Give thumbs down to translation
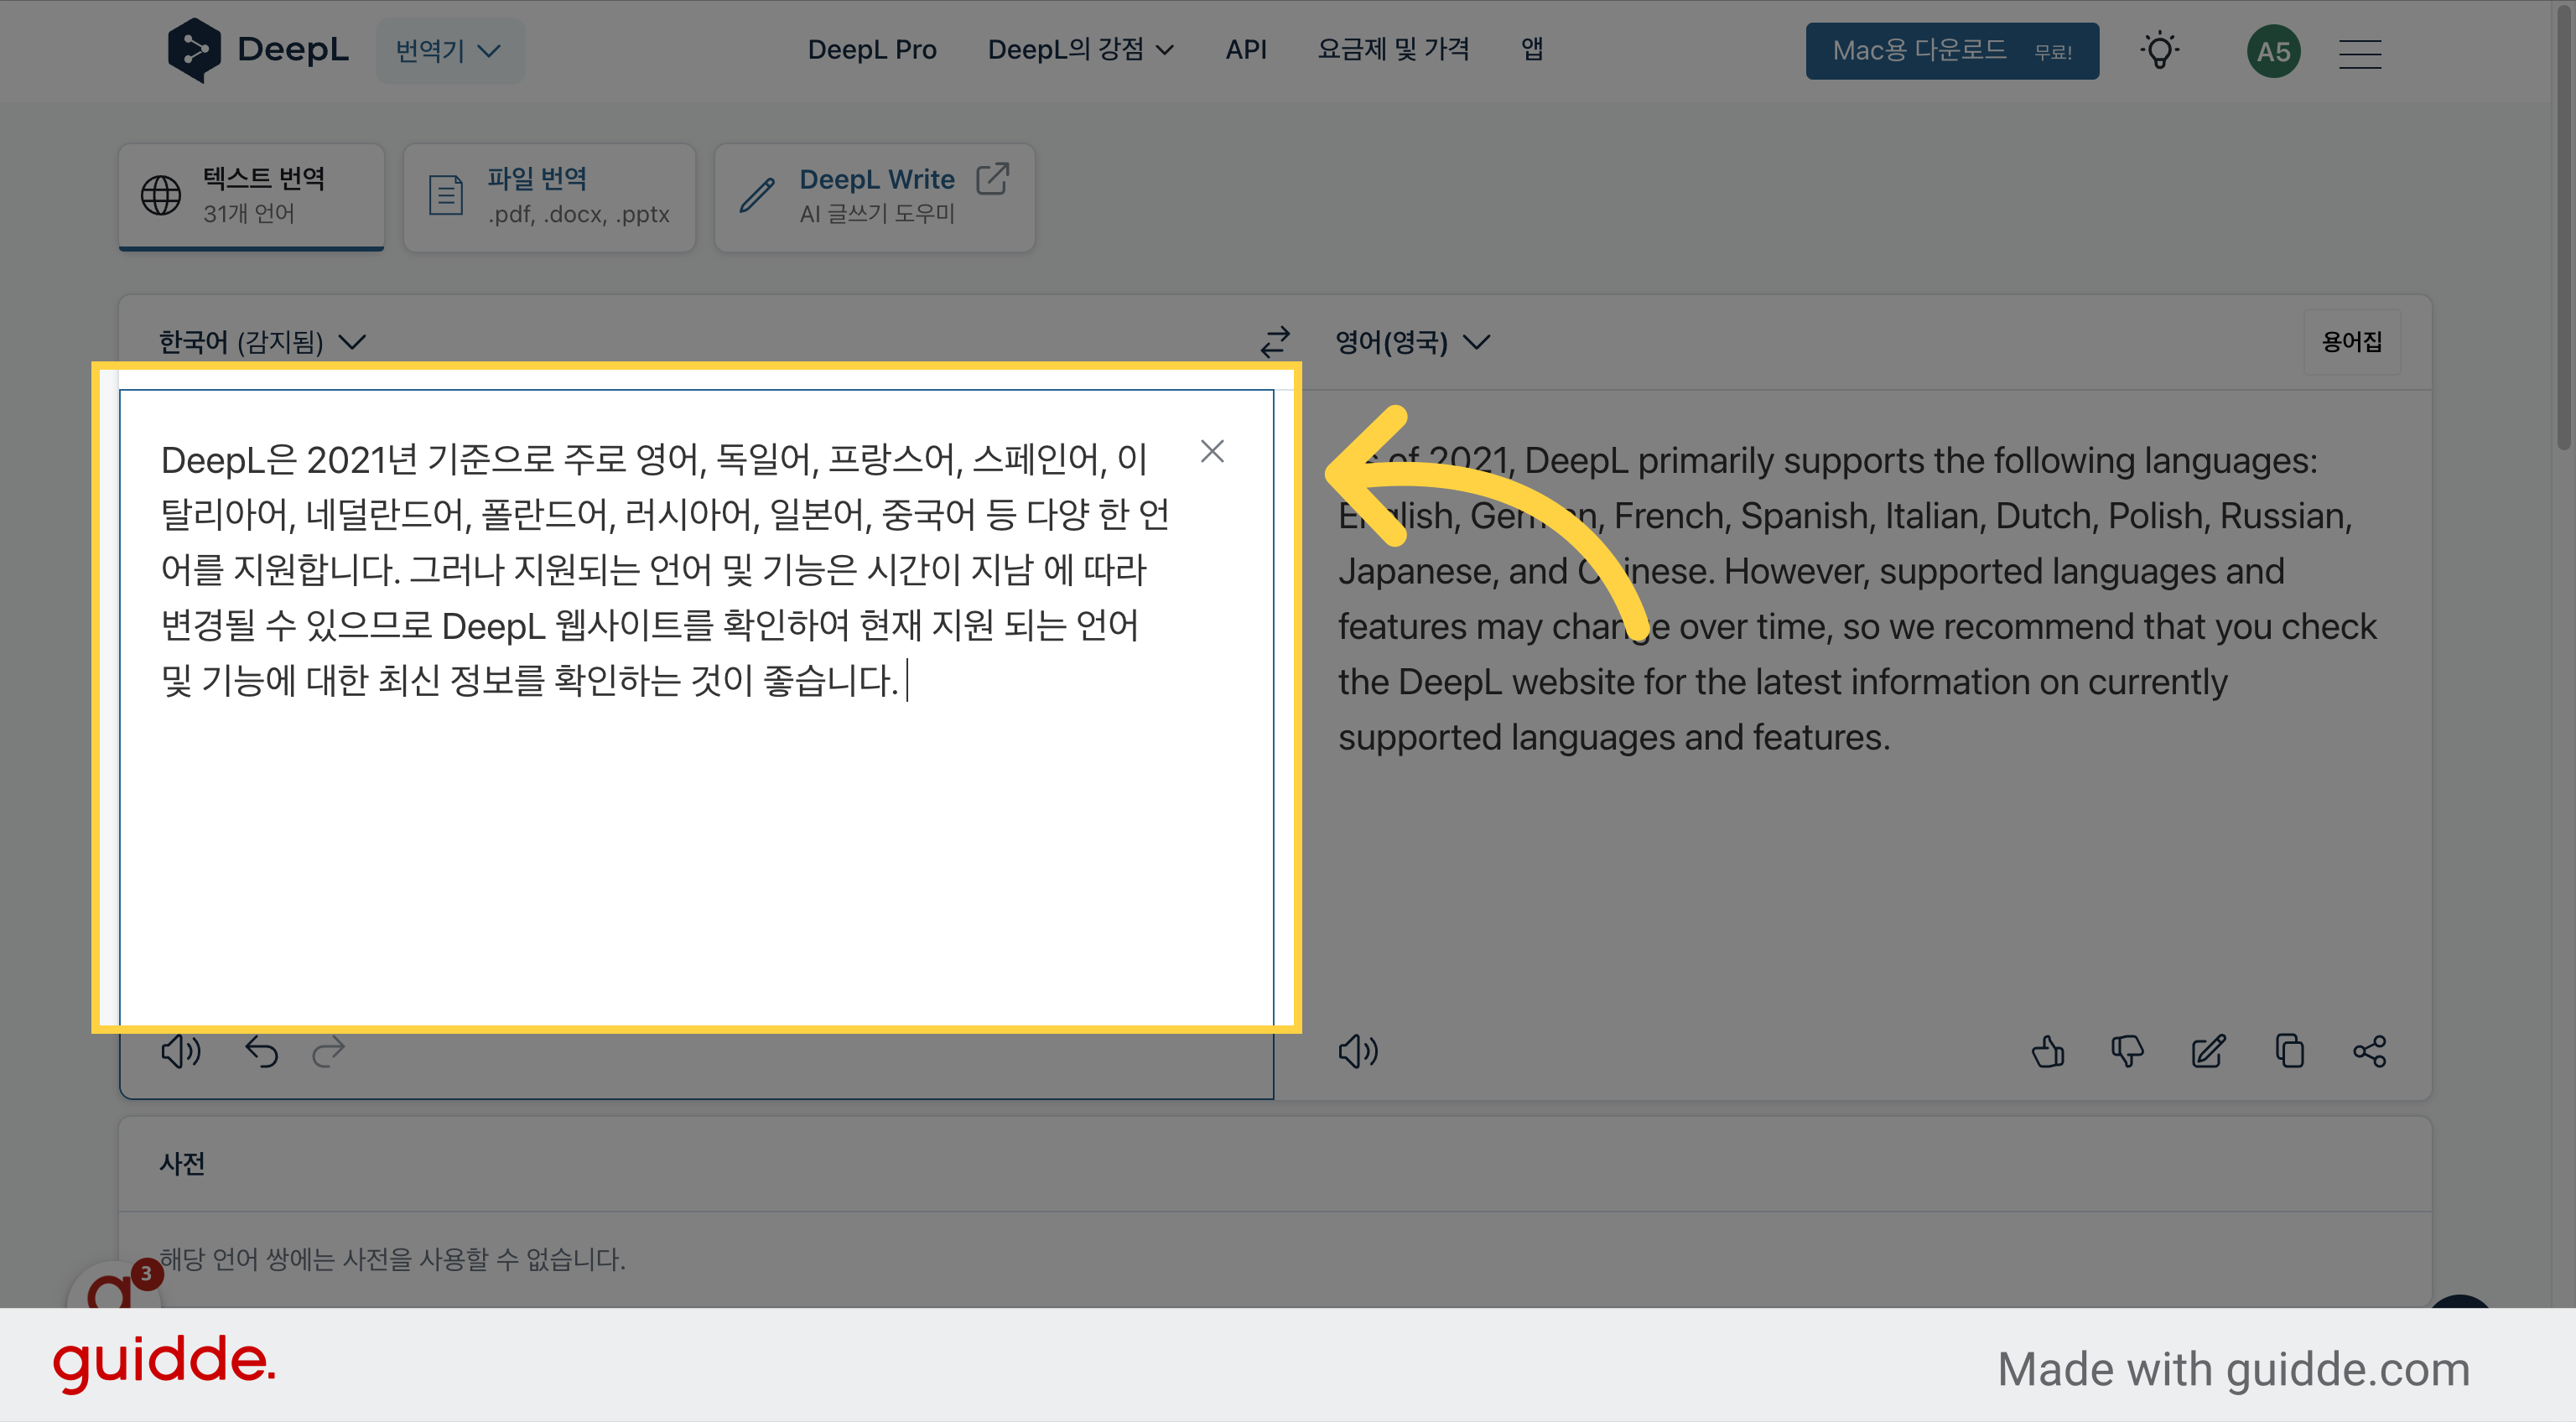 tap(2127, 1052)
